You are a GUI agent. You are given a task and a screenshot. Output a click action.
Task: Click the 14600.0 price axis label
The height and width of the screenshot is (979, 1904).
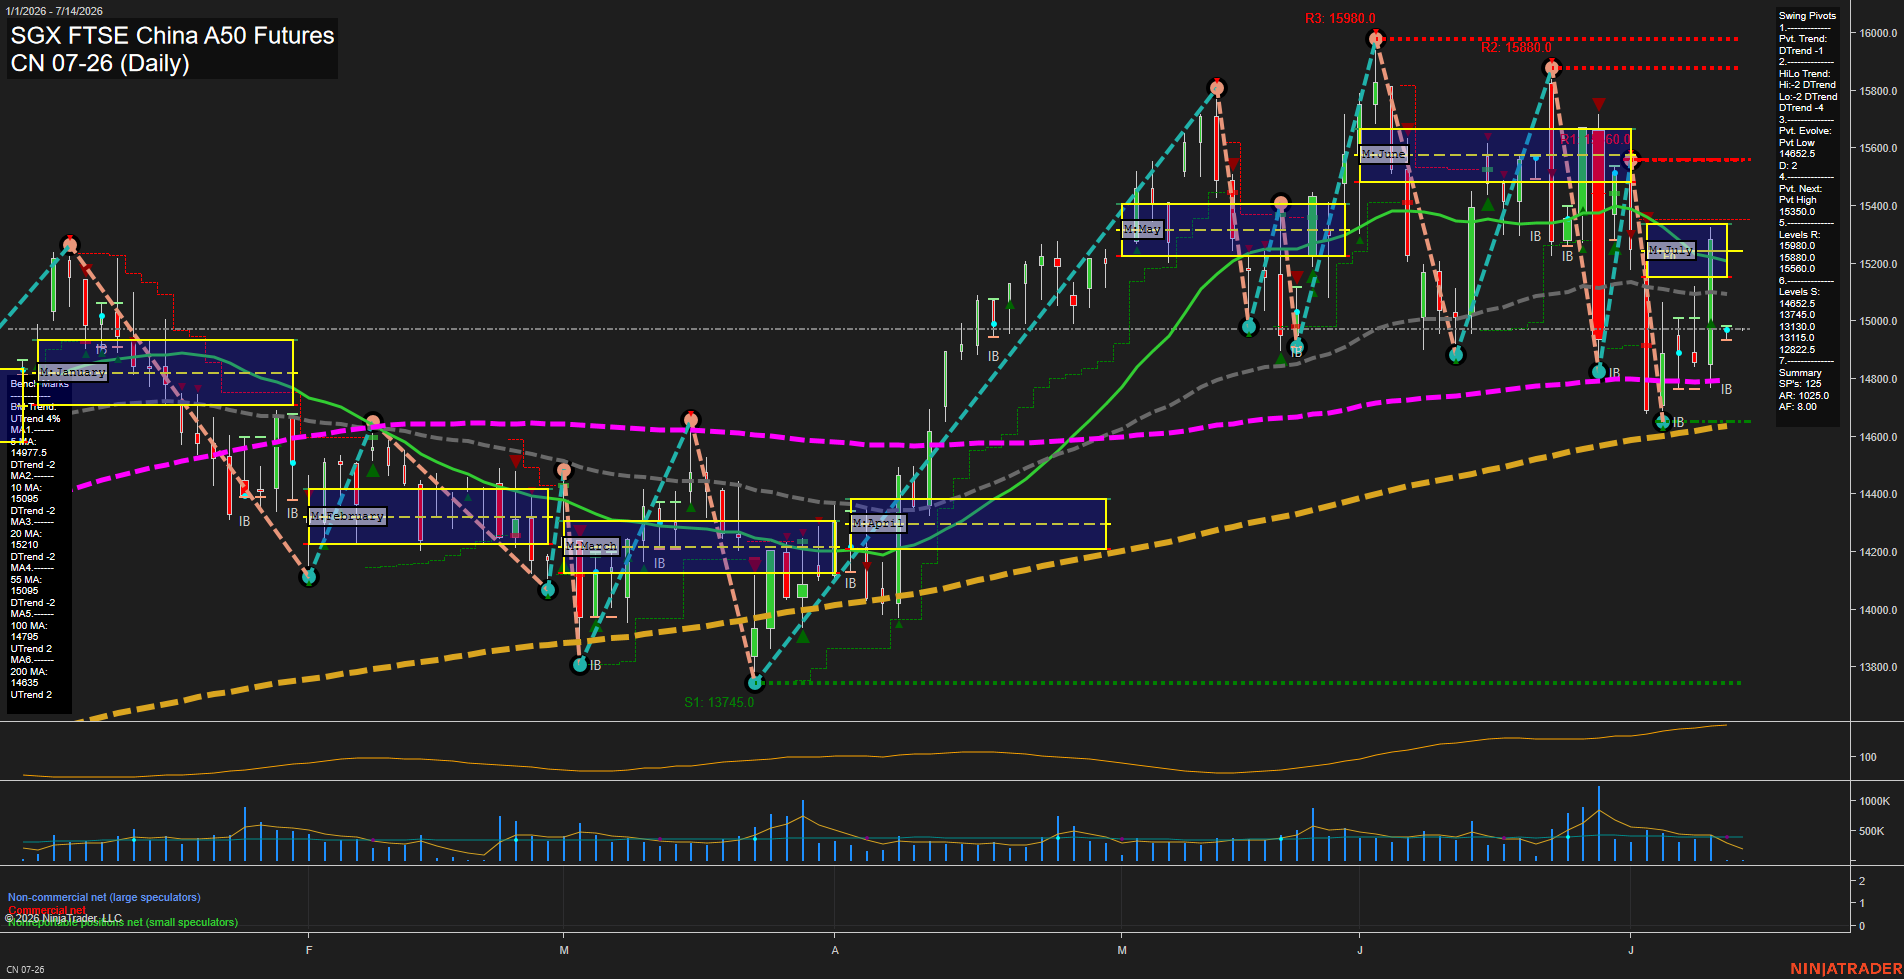pyautogui.click(x=1878, y=437)
